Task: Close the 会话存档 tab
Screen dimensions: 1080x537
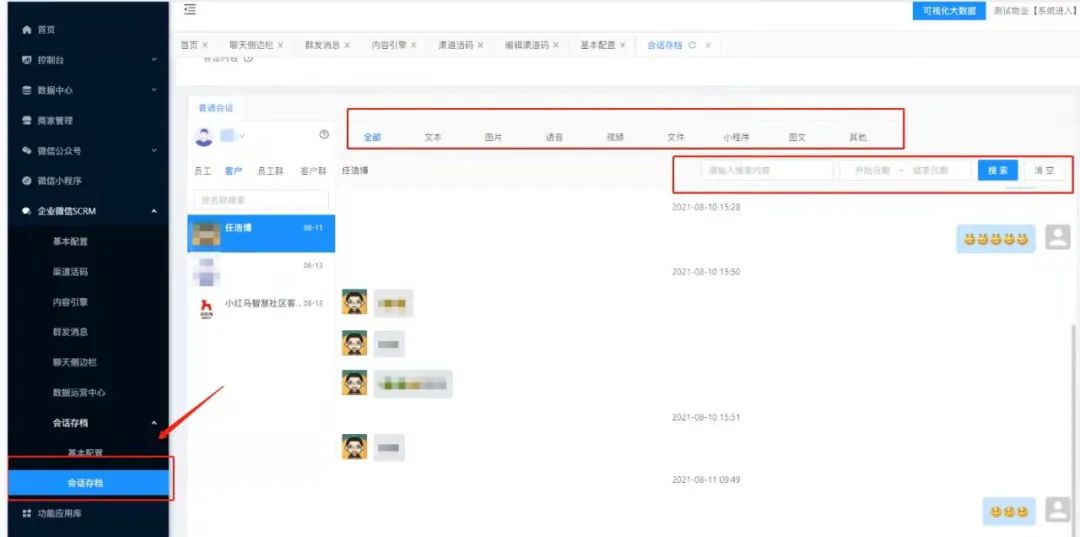Action: pyautogui.click(x=708, y=45)
